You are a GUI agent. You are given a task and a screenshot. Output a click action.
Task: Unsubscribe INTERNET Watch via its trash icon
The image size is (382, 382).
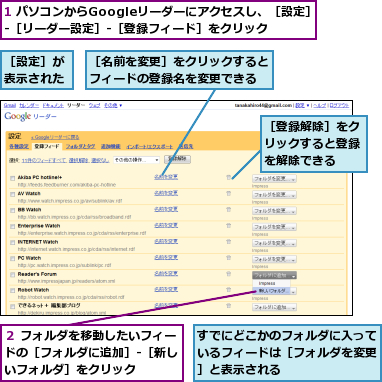pos(229,241)
